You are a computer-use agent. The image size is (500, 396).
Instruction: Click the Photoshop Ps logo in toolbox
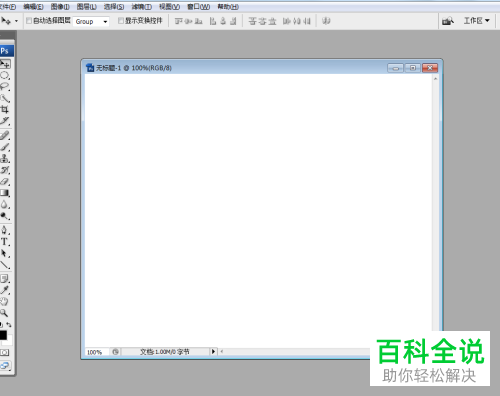coord(6,51)
